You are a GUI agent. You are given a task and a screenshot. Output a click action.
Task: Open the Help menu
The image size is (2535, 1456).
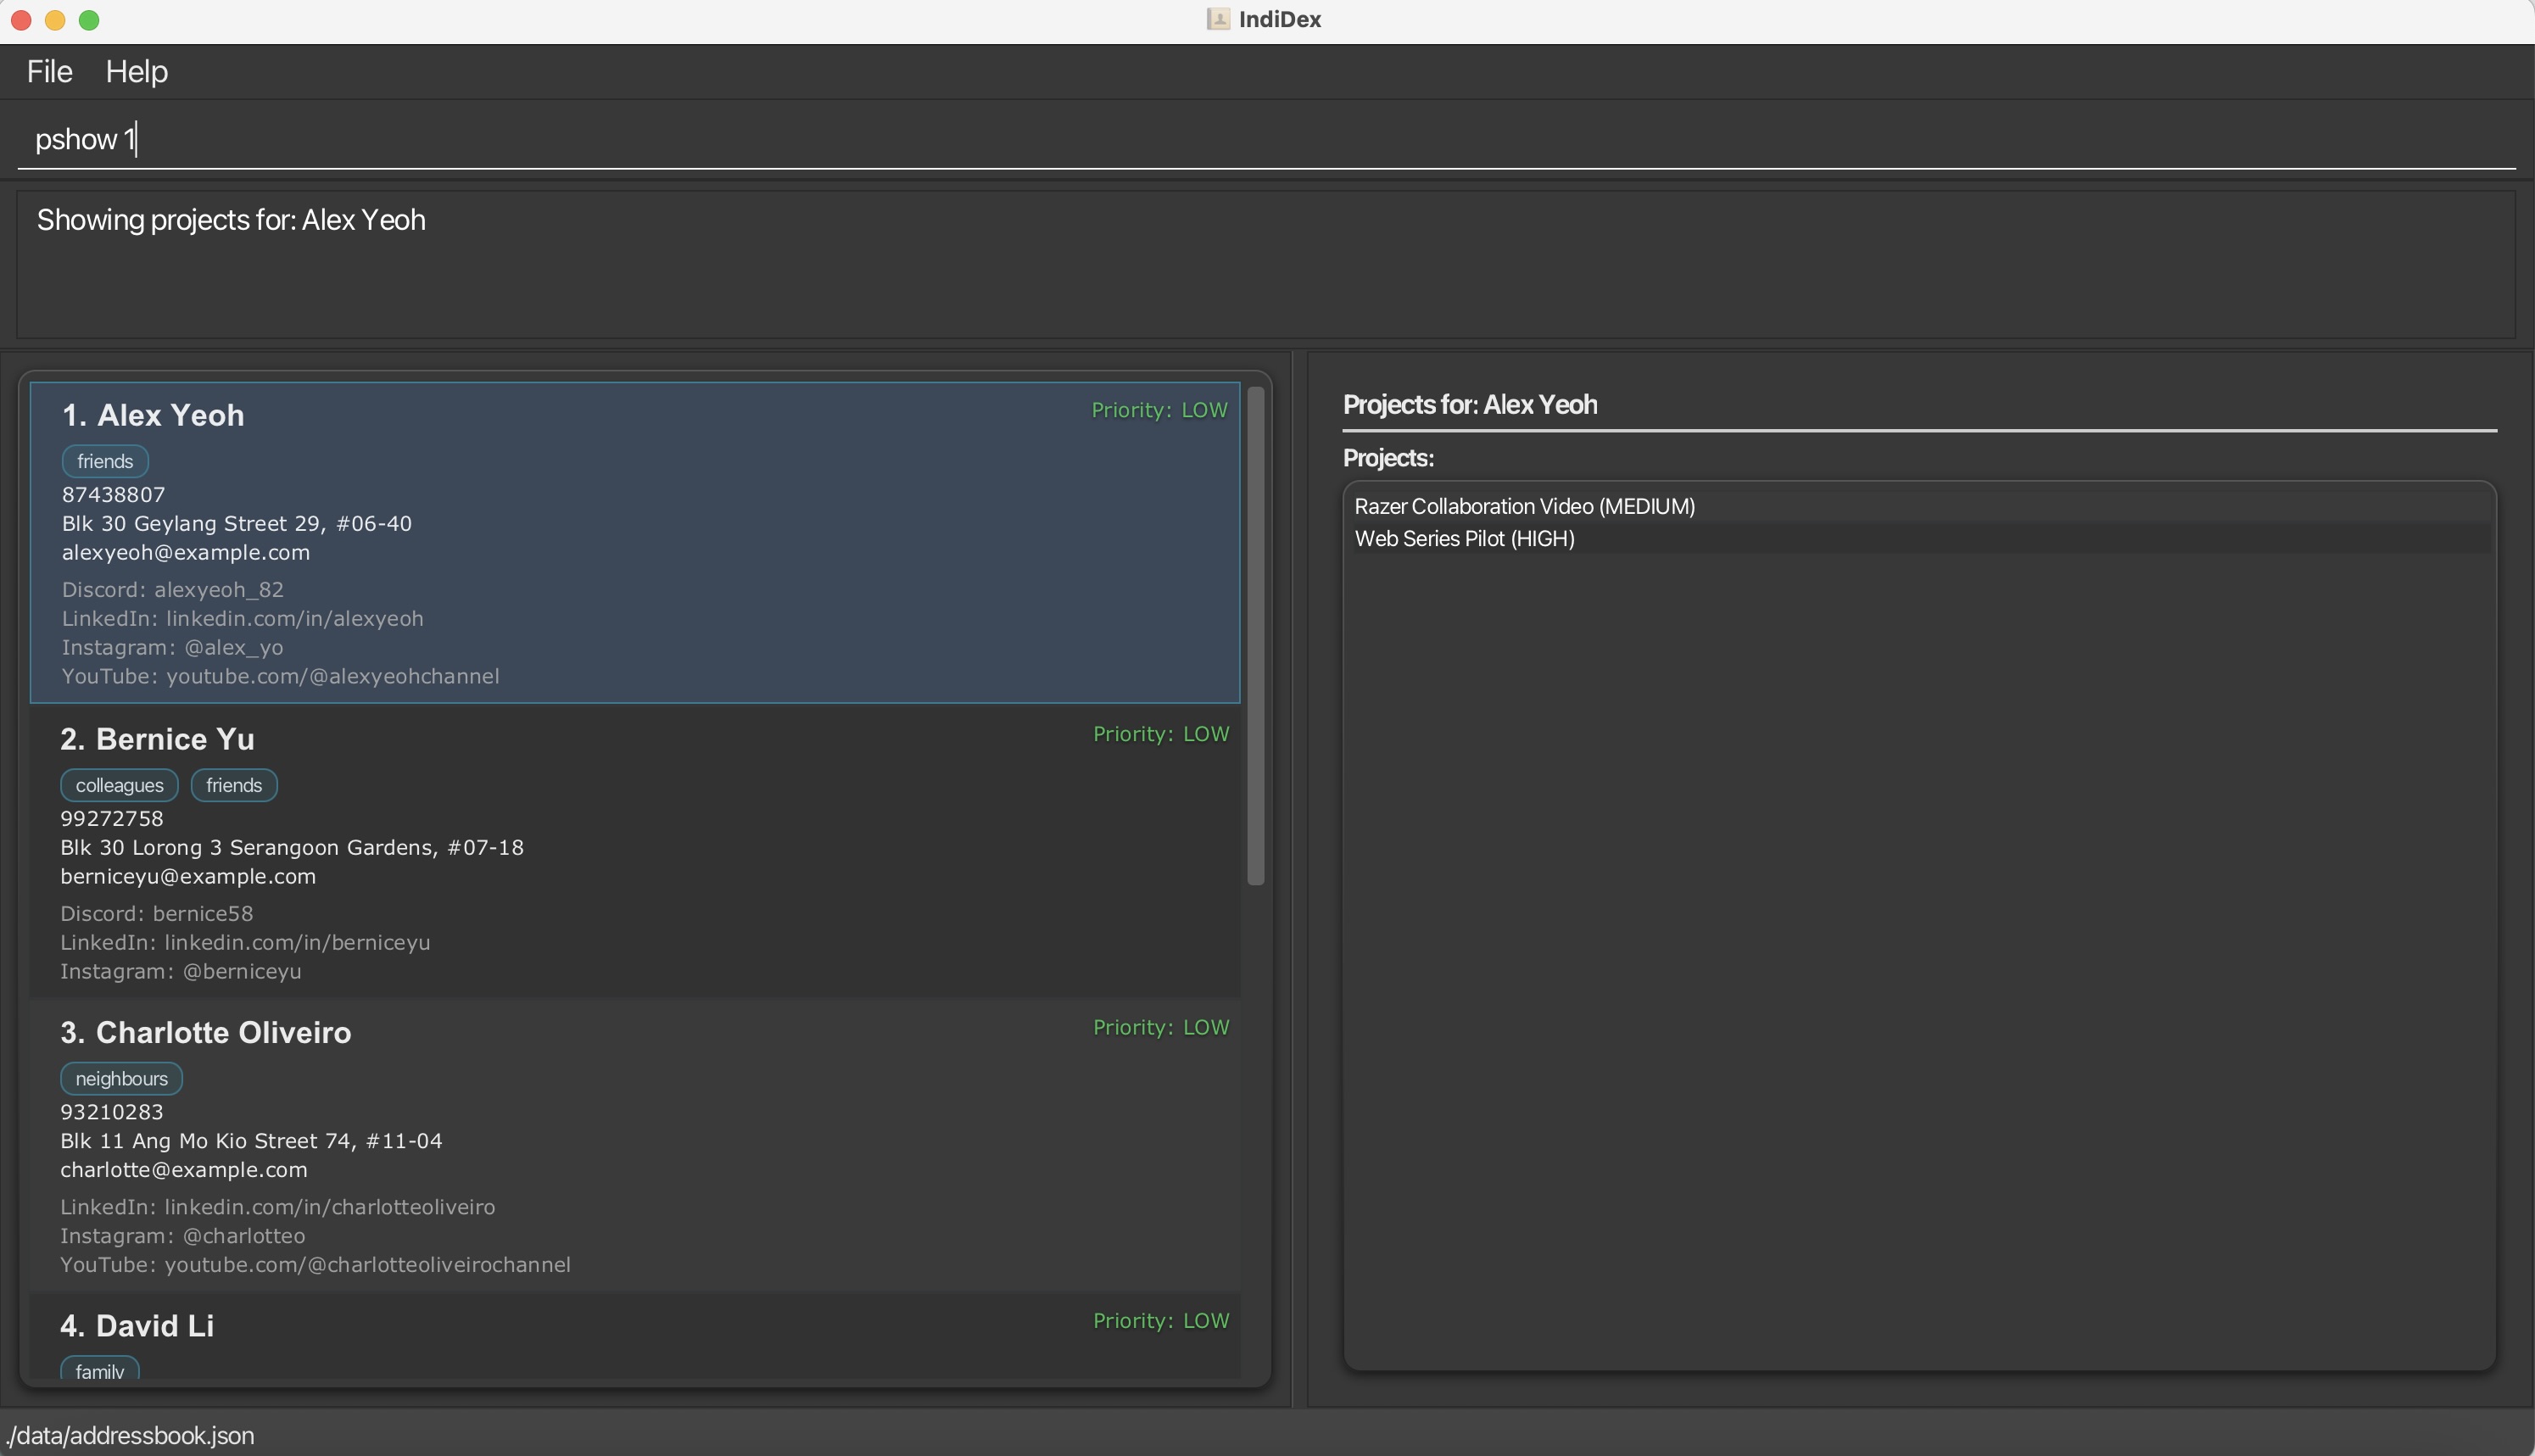tap(137, 71)
